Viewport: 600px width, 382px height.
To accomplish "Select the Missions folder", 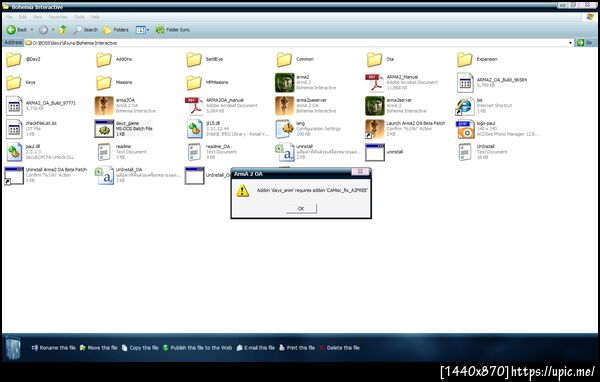I will (114, 82).
